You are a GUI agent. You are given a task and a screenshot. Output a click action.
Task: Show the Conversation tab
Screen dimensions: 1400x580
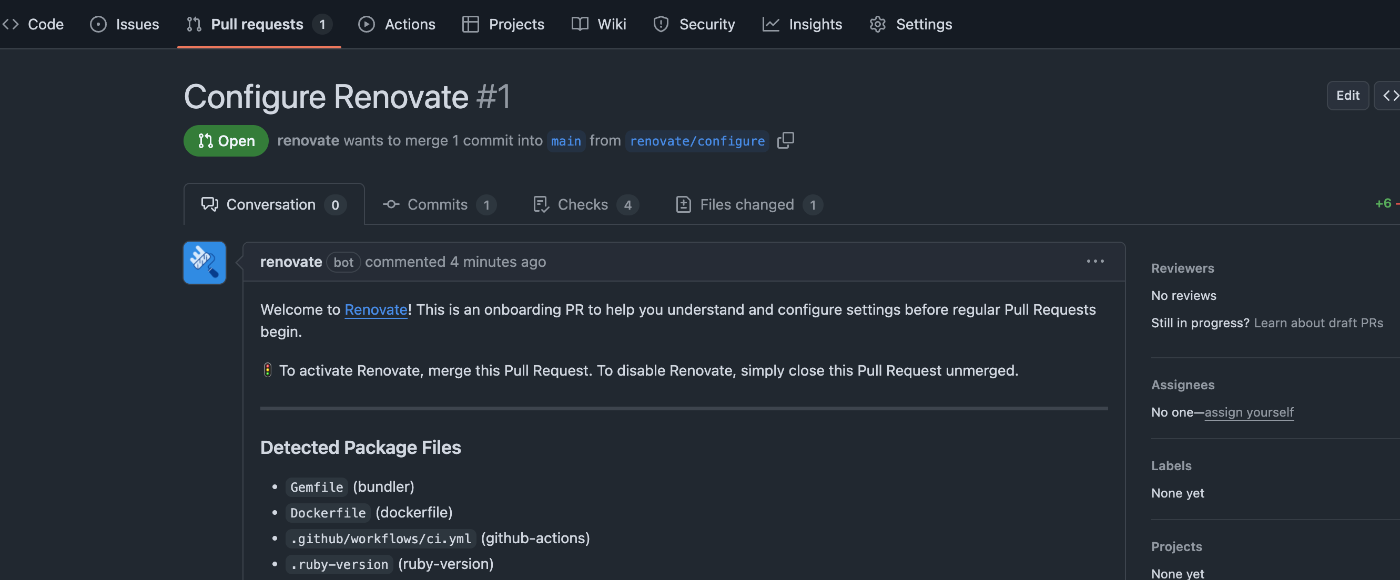click(273, 204)
